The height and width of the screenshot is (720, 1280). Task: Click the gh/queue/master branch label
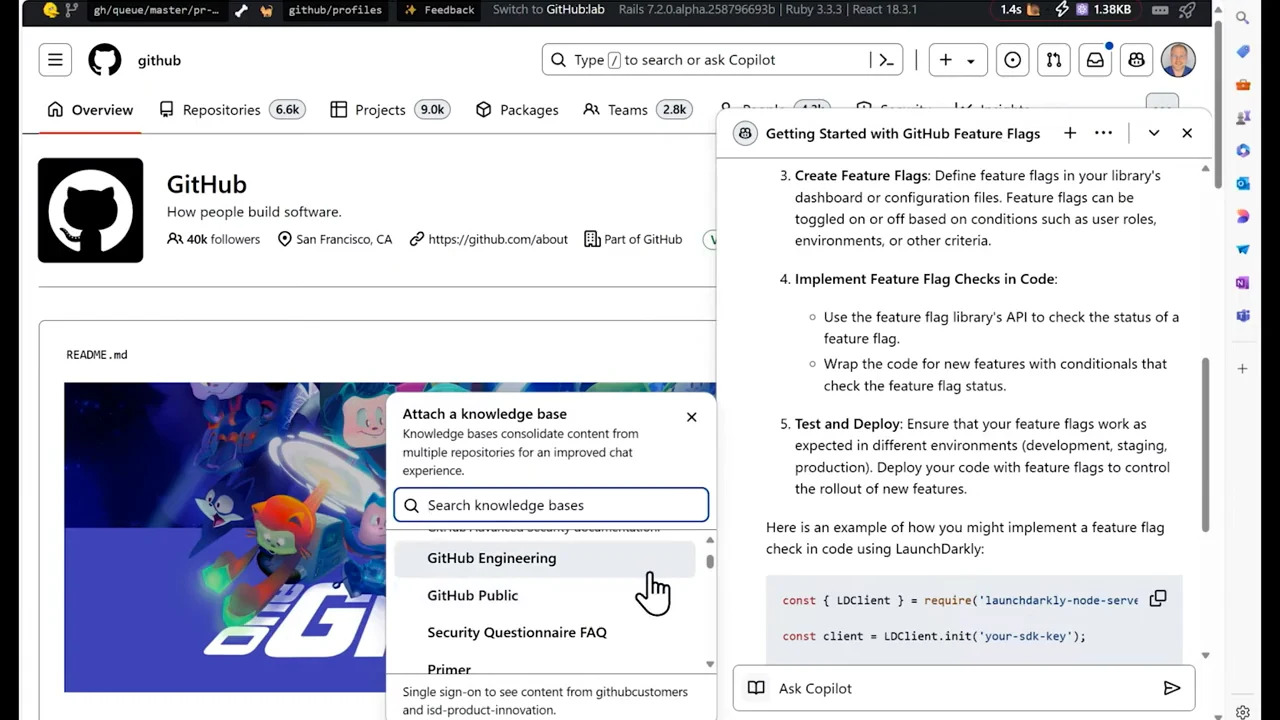156,10
